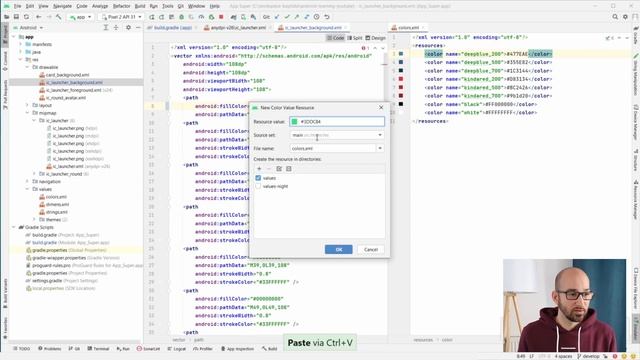Uncheck the values directory checkbox
The image size is (640, 360).
point(258,178)
